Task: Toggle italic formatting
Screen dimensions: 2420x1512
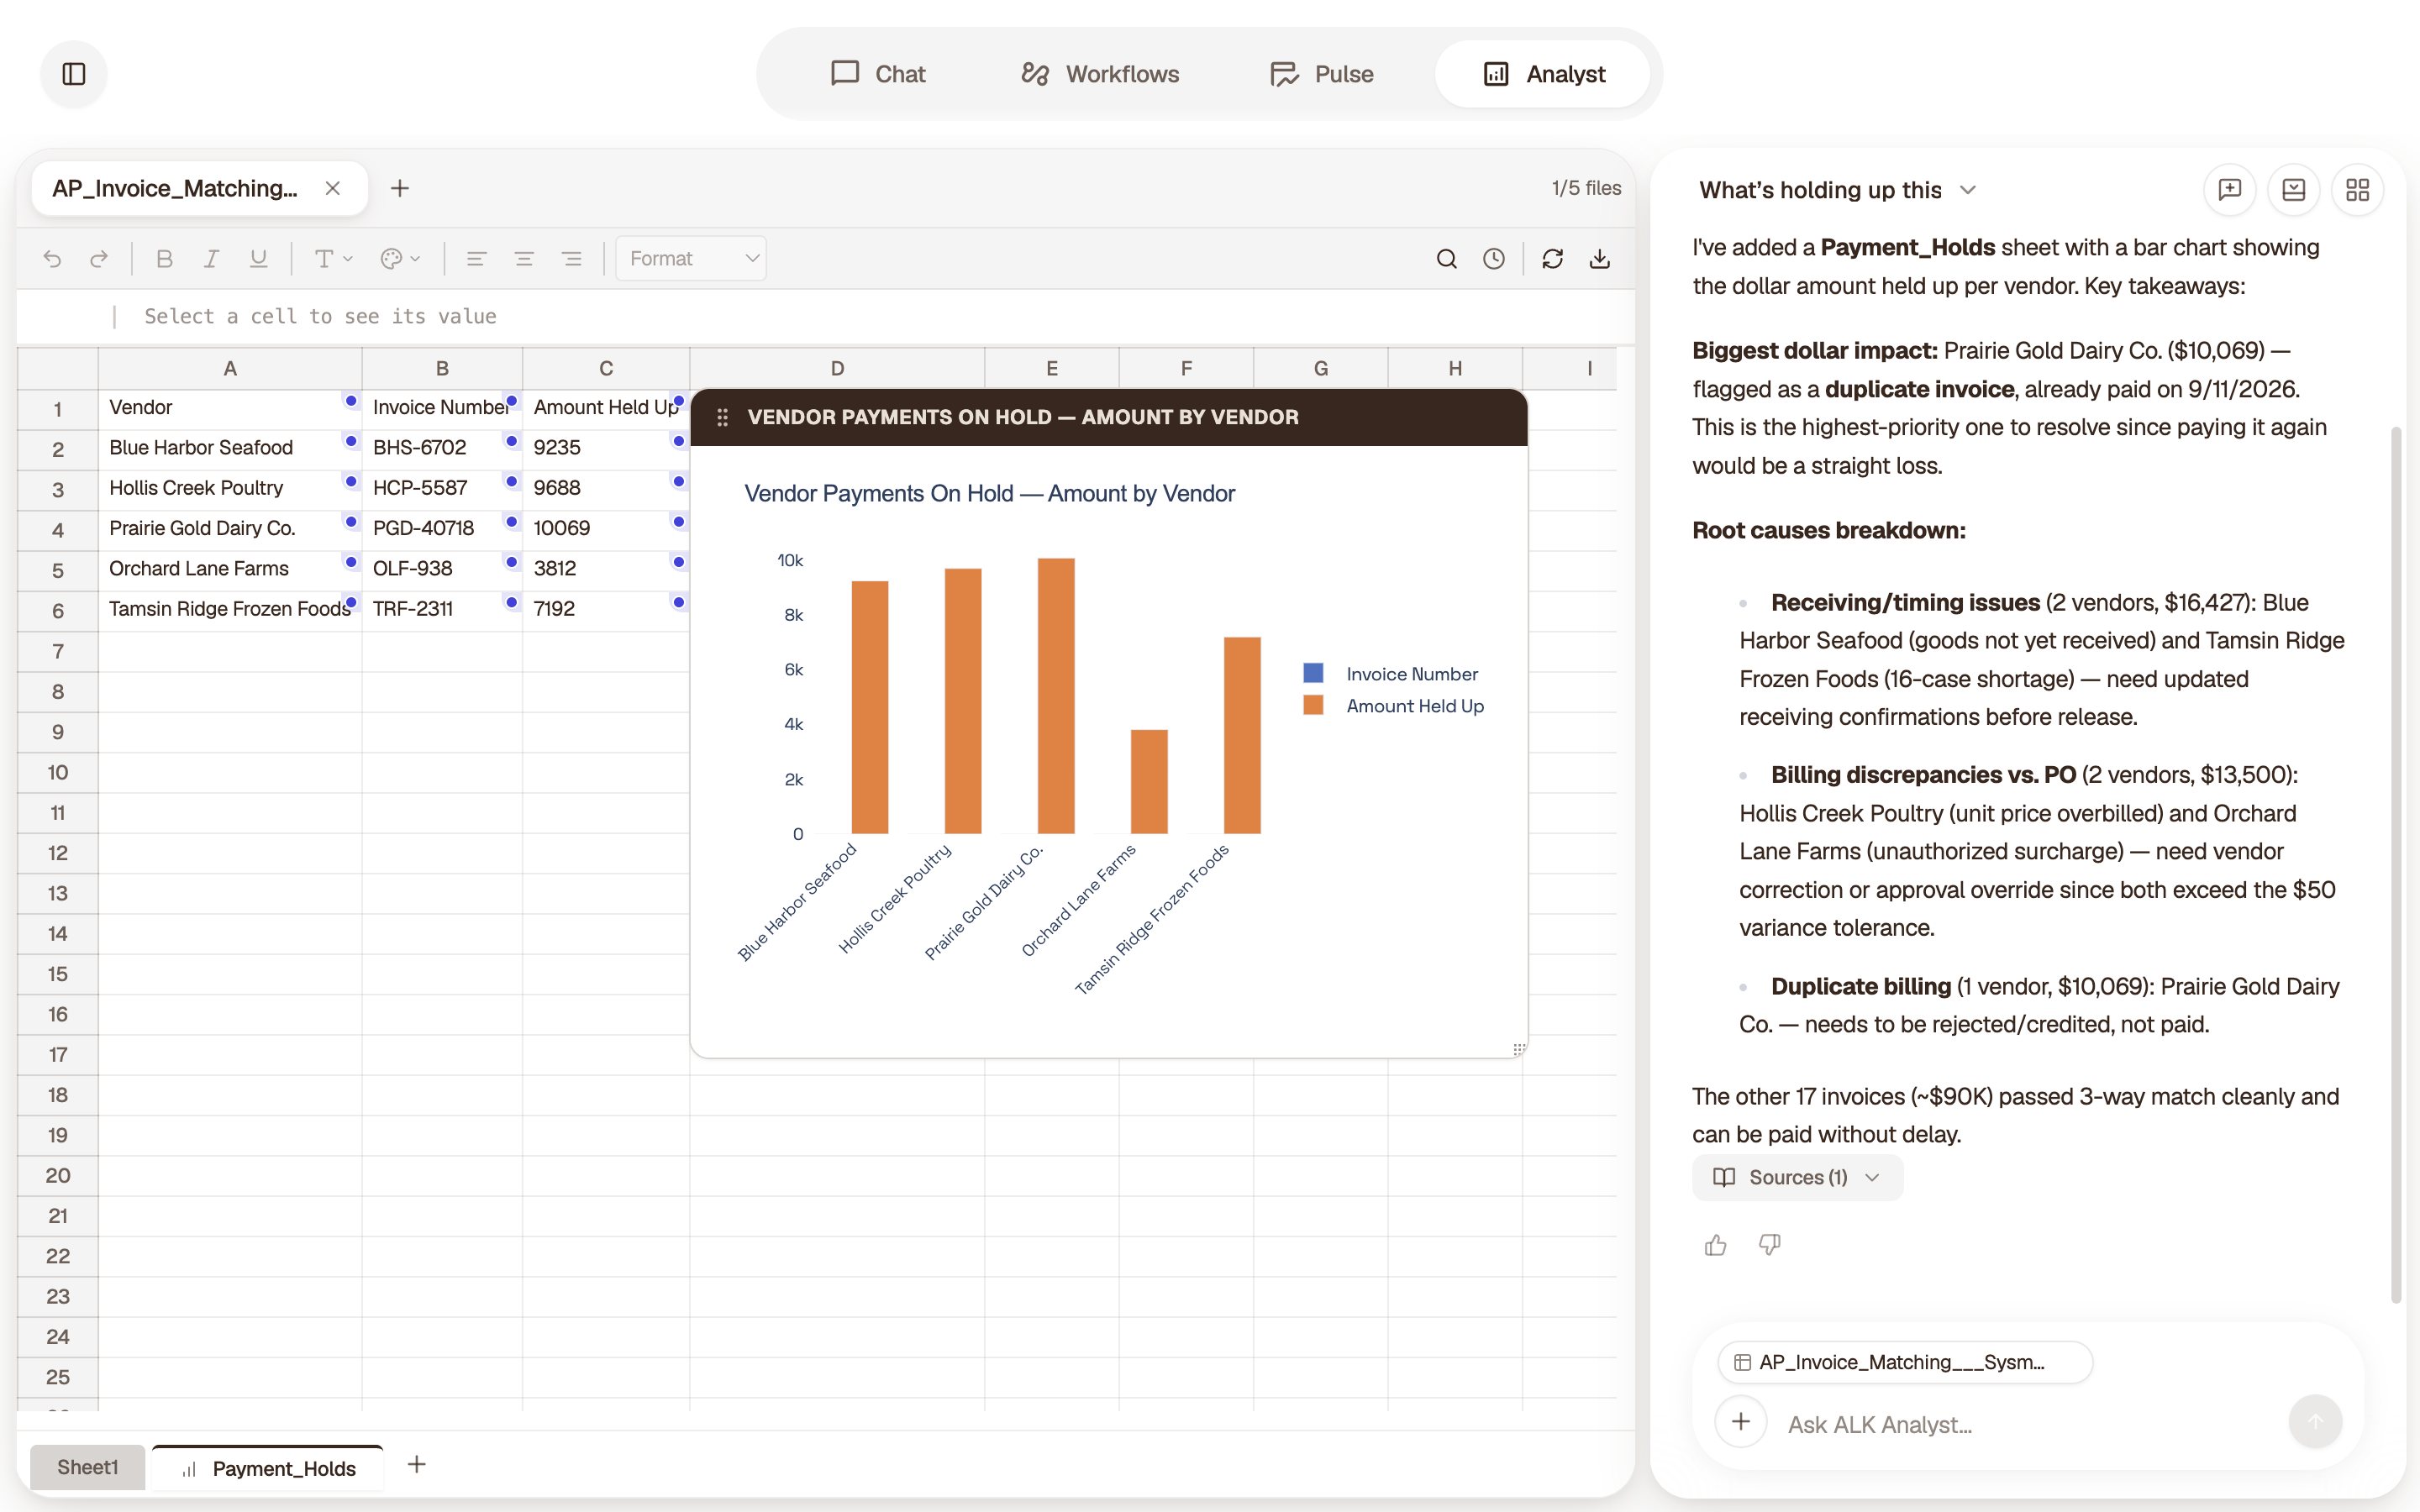Action: tap(211, 259)
